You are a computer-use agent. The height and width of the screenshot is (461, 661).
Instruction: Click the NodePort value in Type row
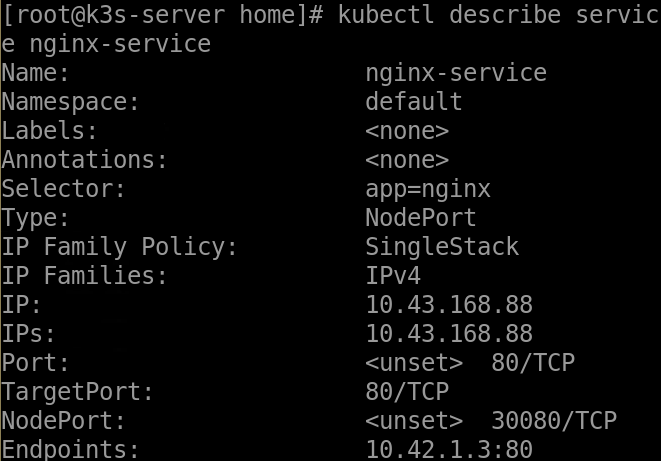point(420,218)
